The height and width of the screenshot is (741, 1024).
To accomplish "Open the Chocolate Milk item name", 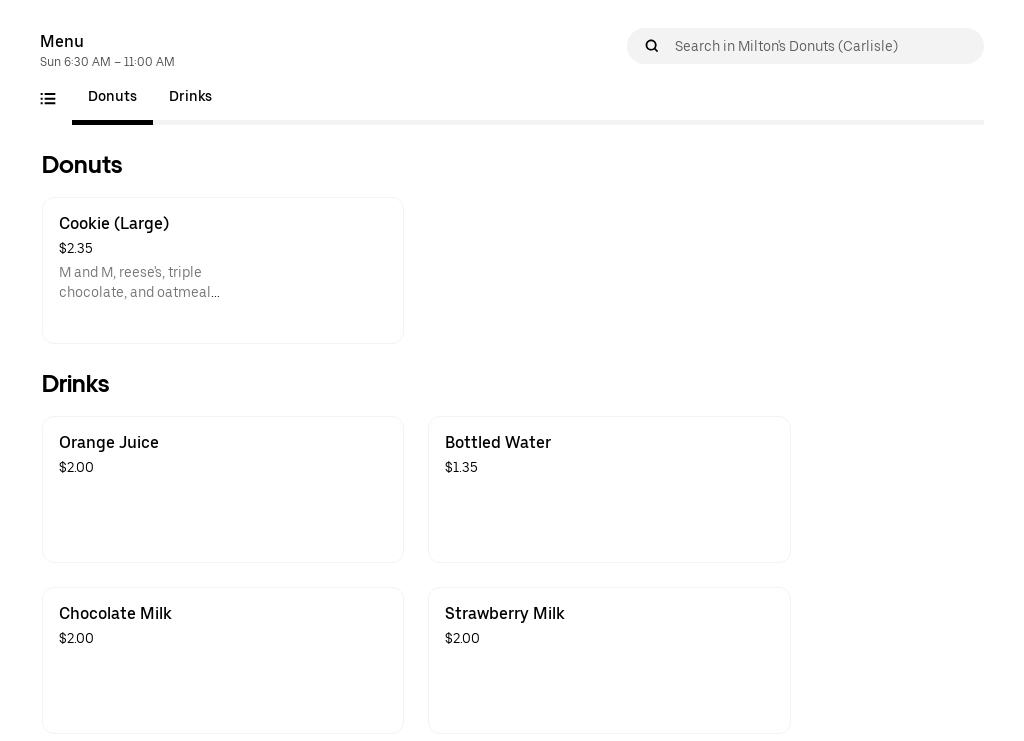I will [115, 614].
